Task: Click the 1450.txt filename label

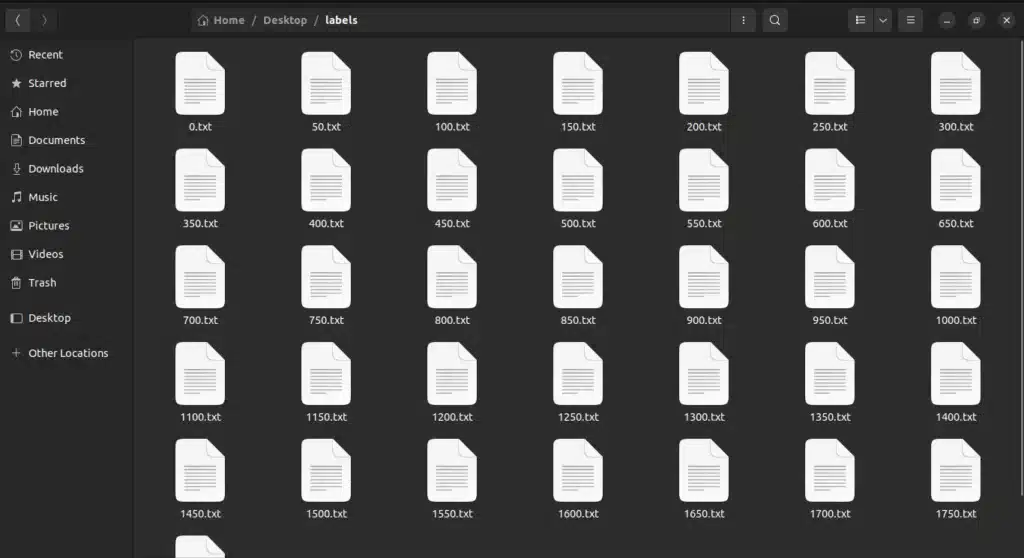Action: (200, 514)
